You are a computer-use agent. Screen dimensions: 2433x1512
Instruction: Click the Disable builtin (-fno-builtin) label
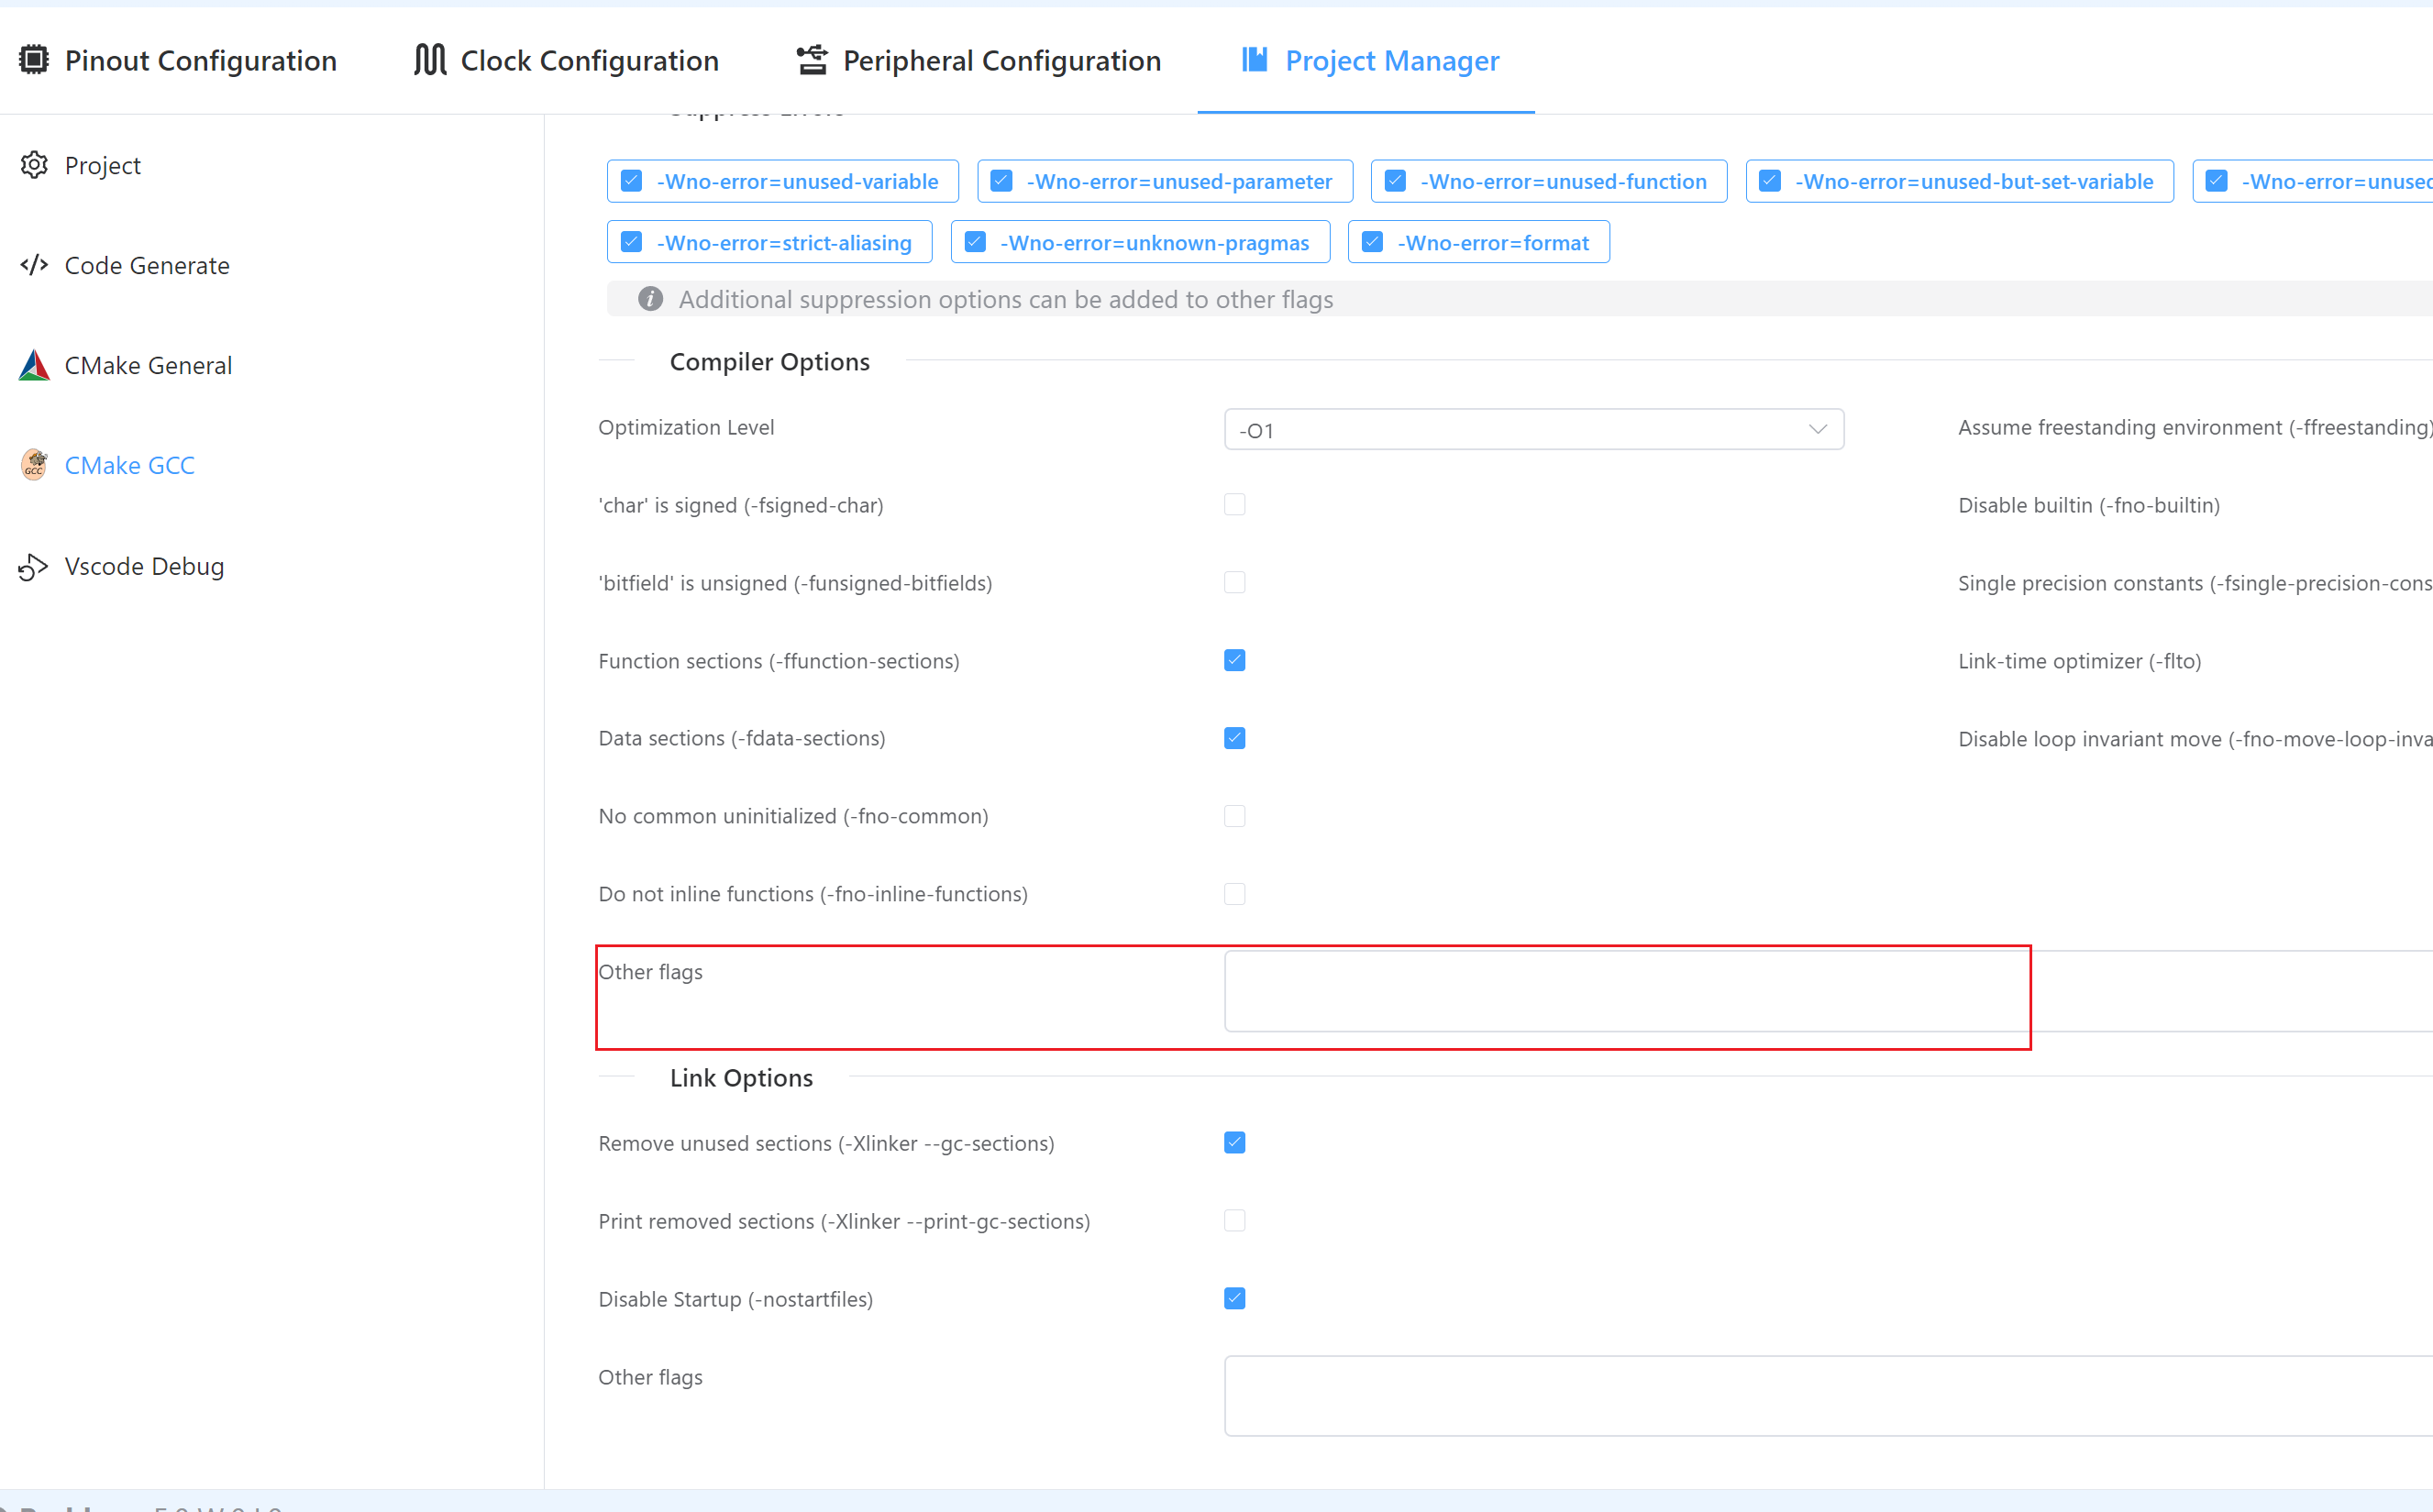click(2089, 505)
